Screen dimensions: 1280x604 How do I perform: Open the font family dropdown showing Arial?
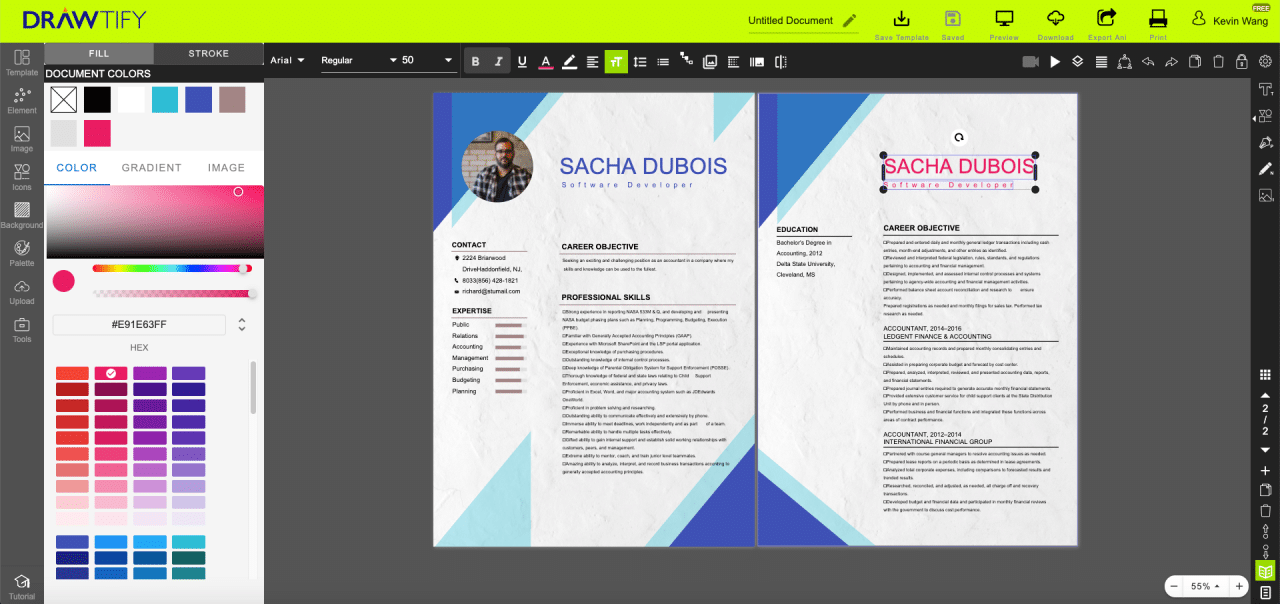click(288, 60)
